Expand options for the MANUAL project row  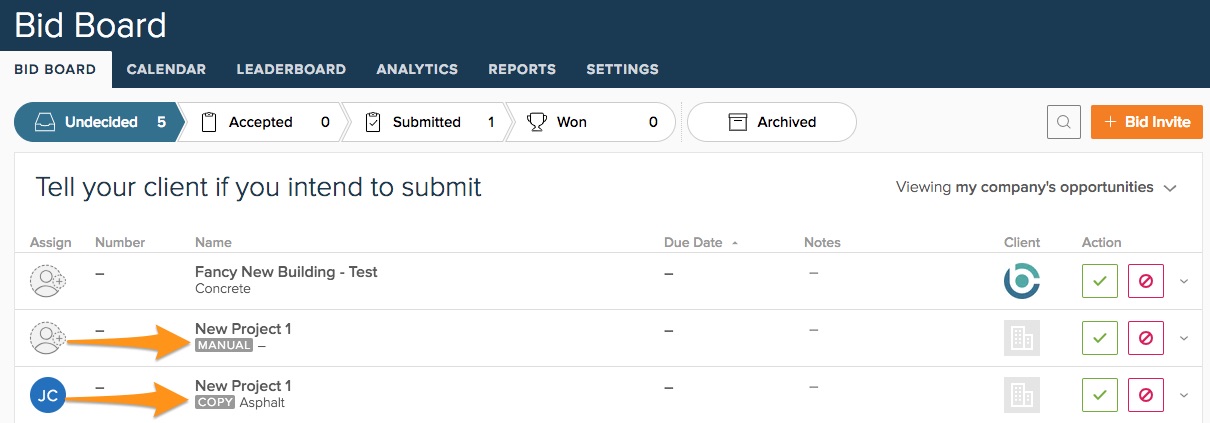[1184, 338]
